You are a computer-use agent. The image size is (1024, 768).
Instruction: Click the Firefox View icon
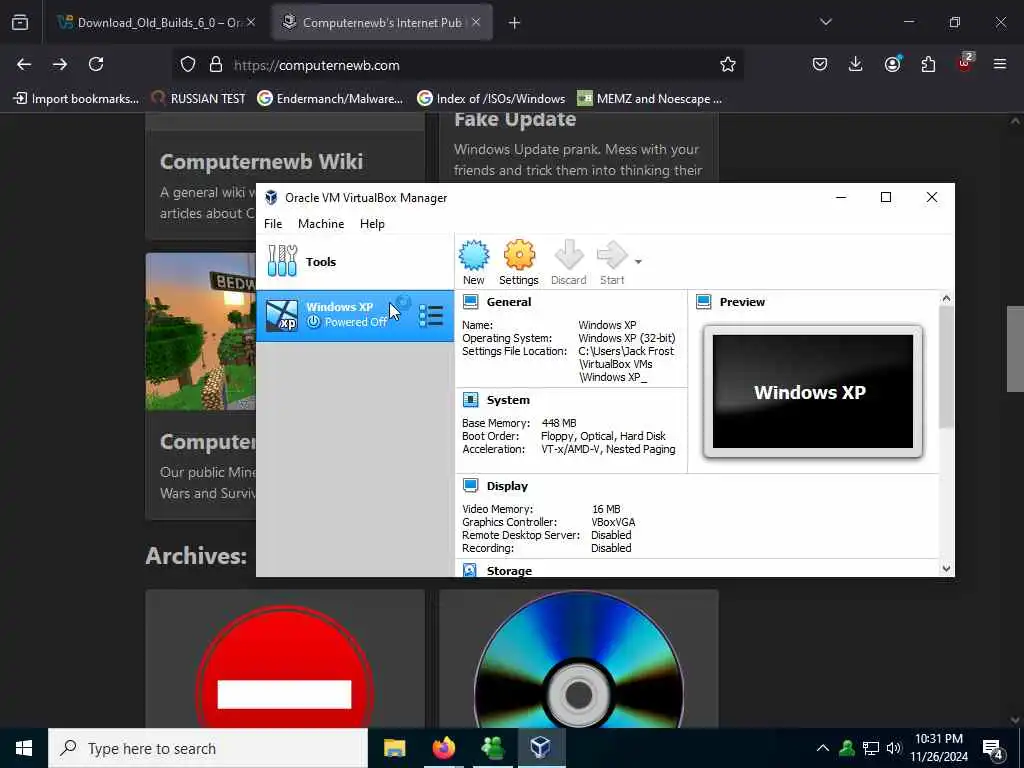[20, 23]
